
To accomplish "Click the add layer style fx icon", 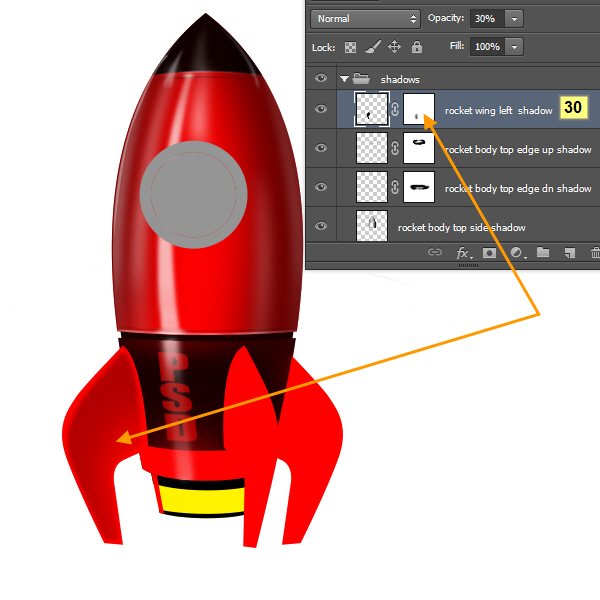I will coord(463,253).
